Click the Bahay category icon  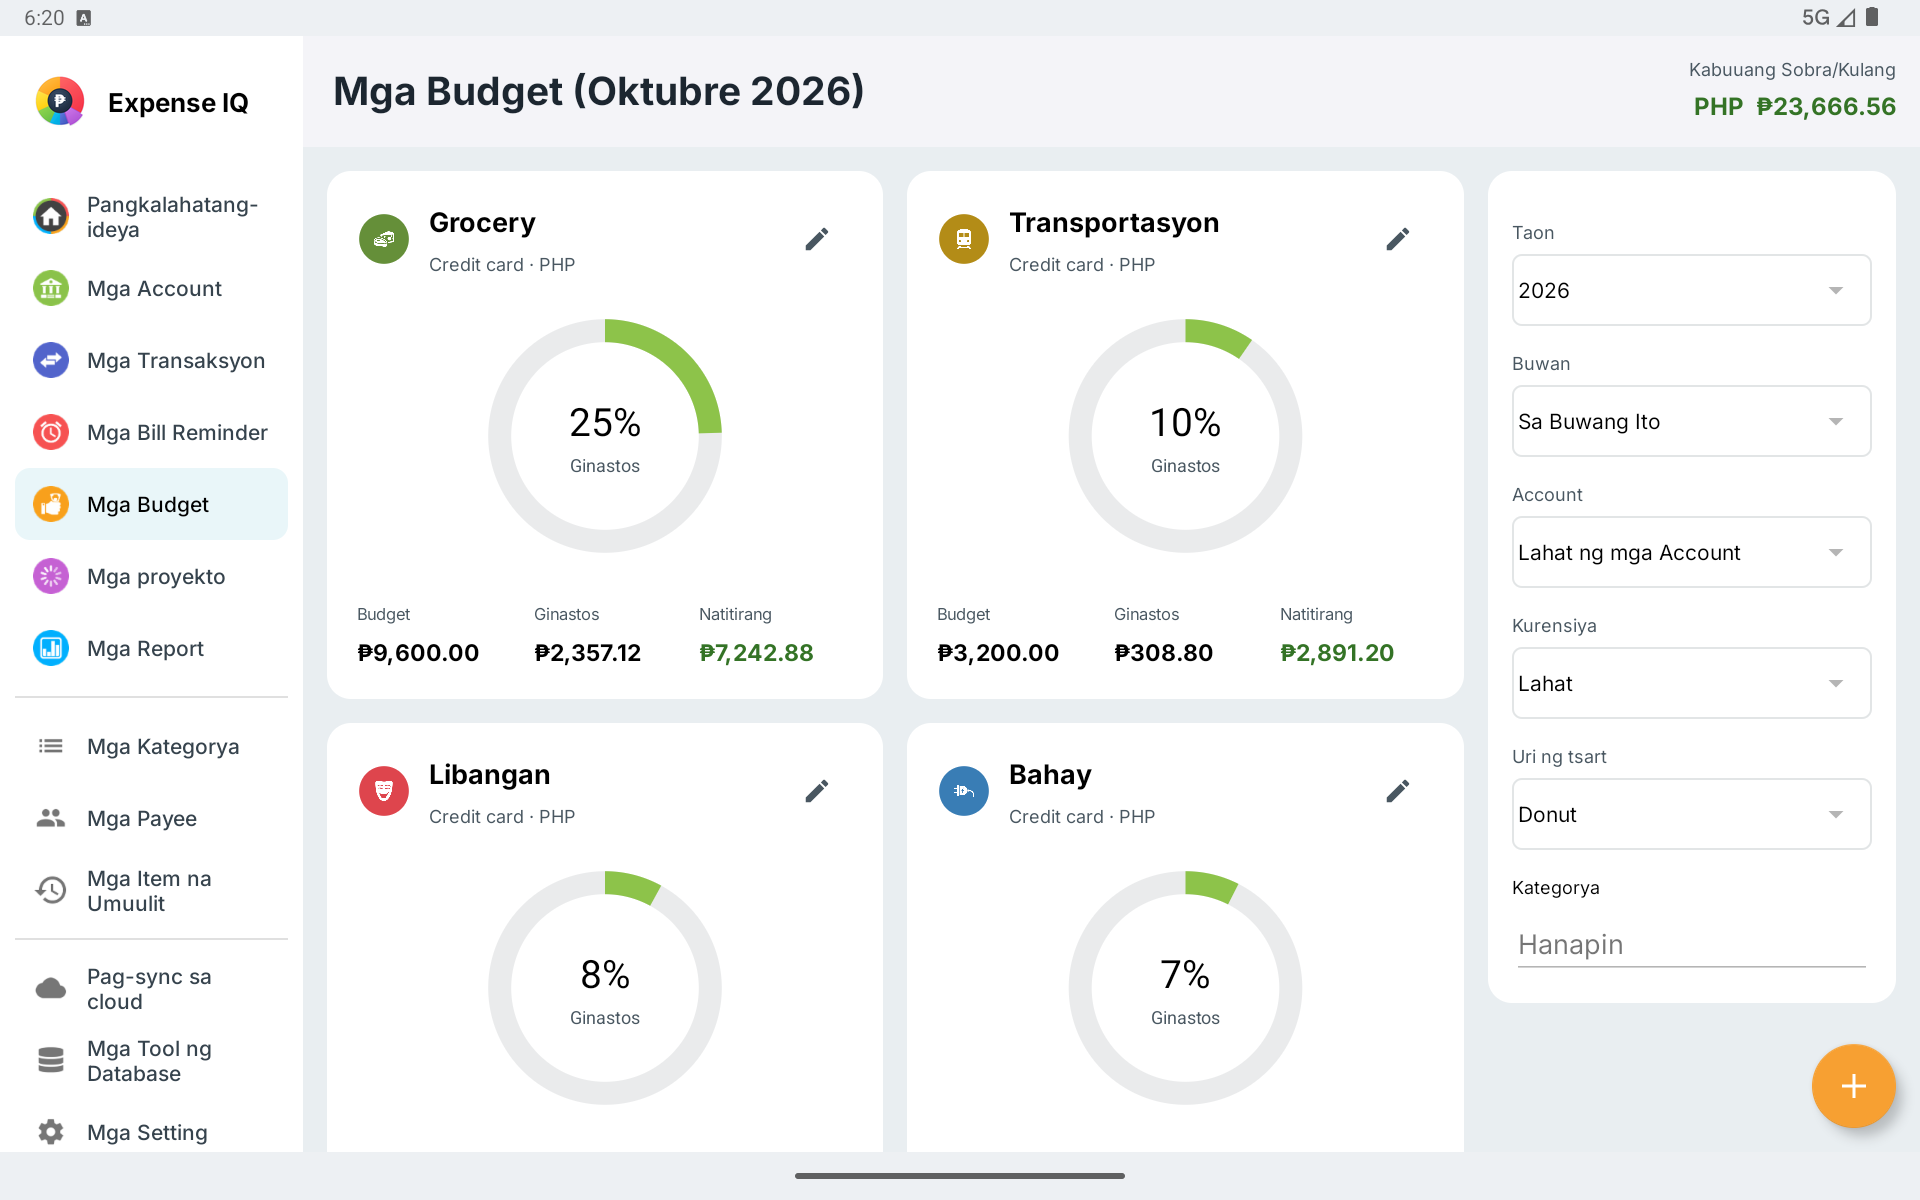tap(964, 791)
